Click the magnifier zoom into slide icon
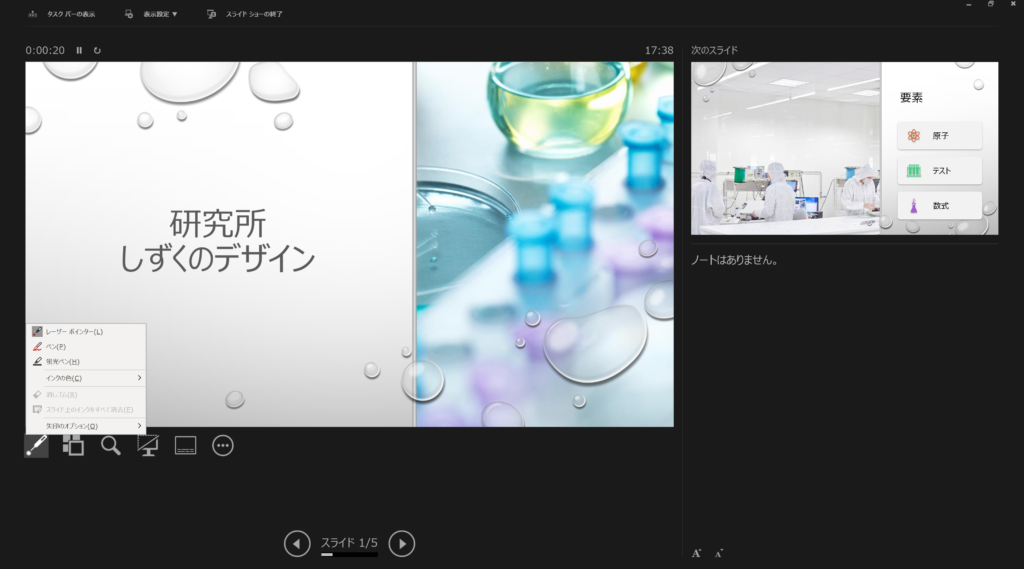The image size is (1024, 569). [111, 446]
